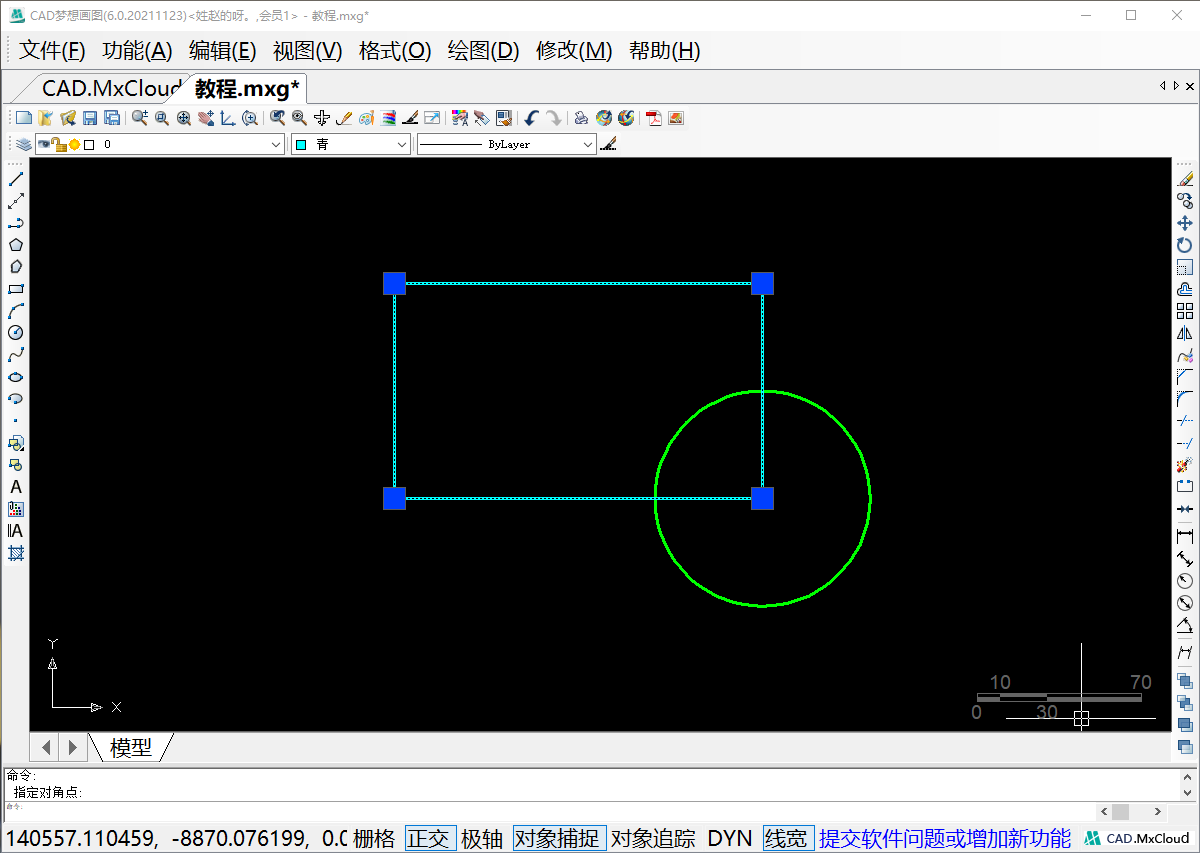Click top-left grip of selected rectangle

click(x=394, y=283)
